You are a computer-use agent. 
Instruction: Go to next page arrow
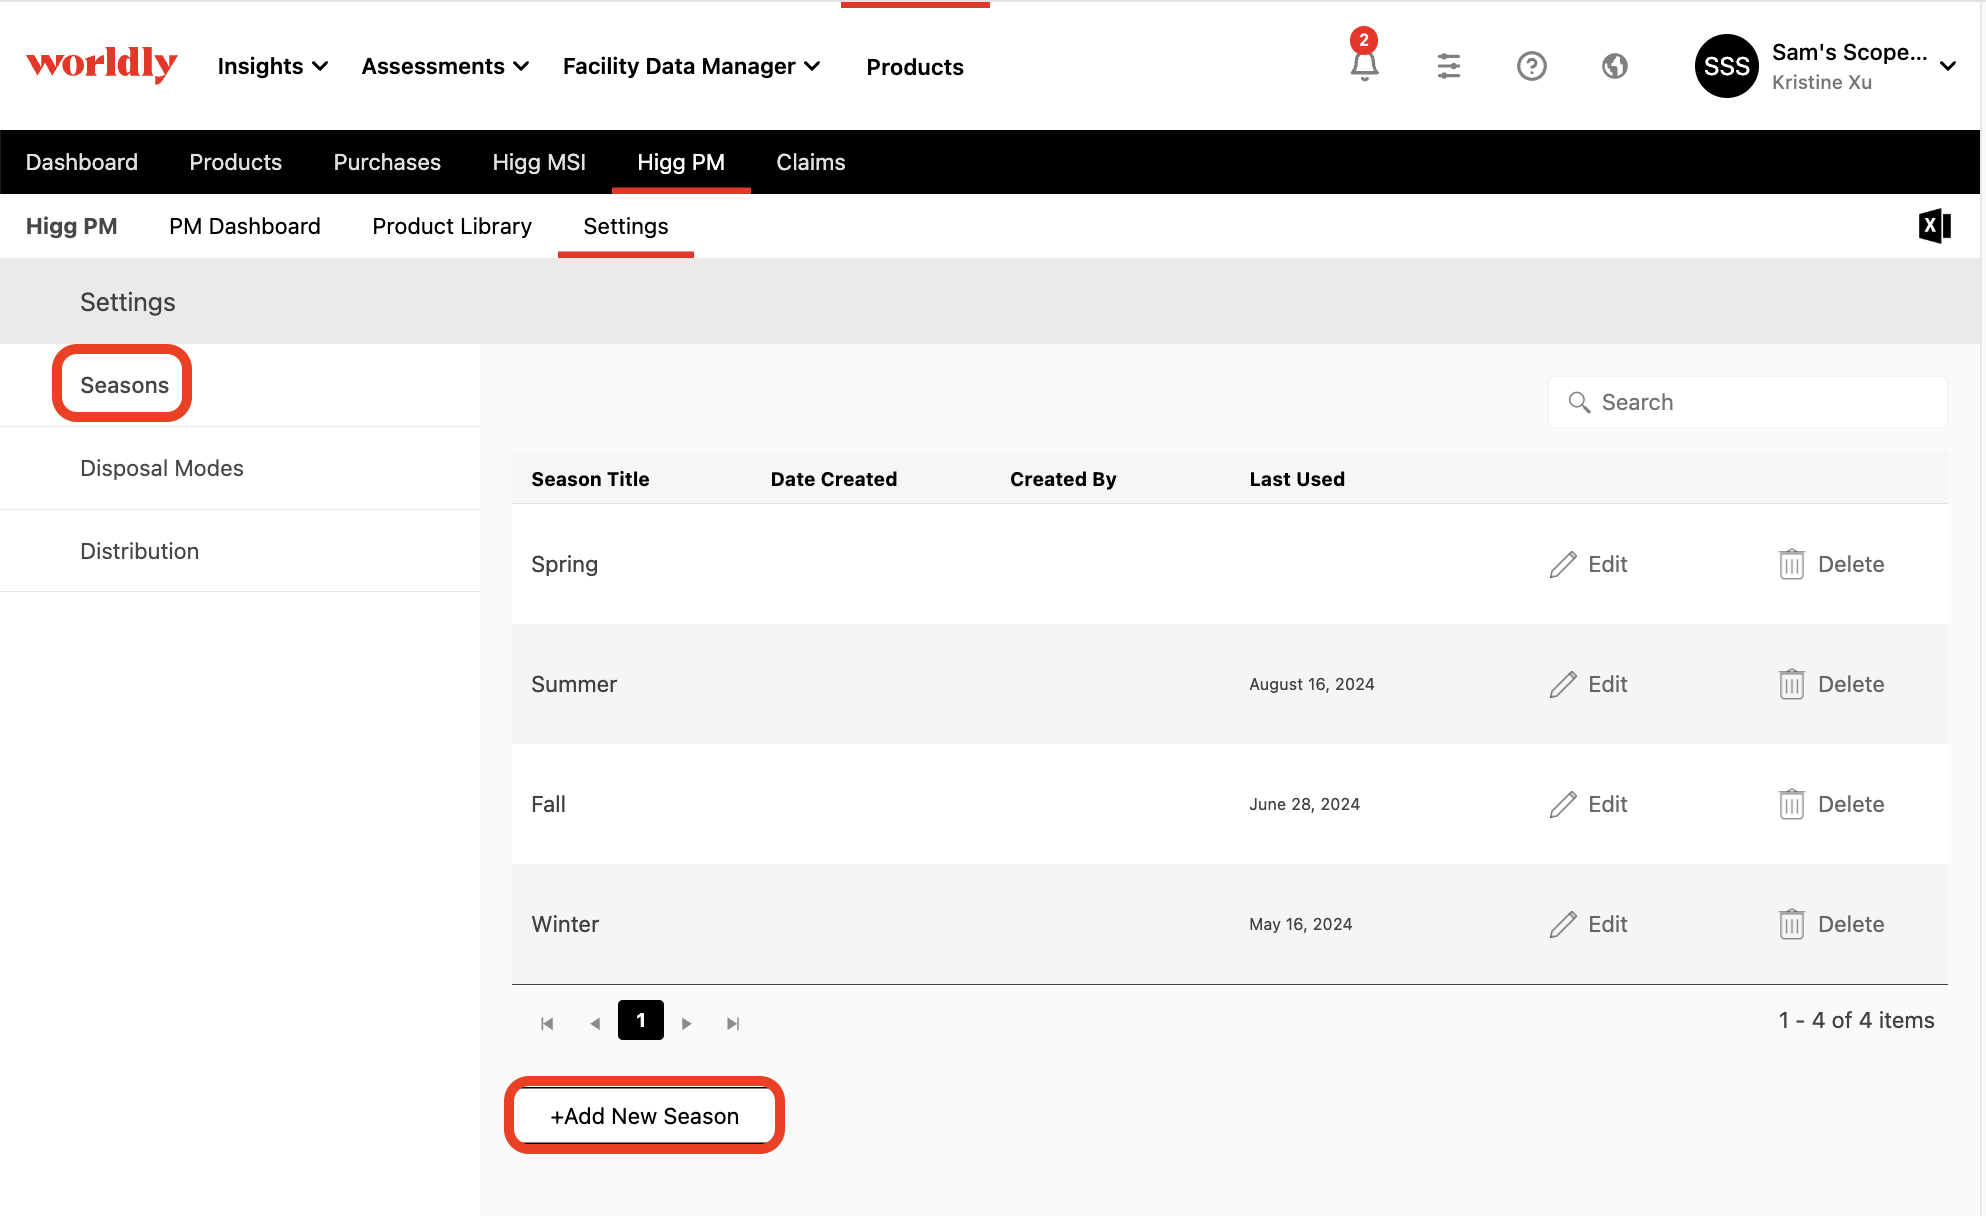pos(686,1023)
